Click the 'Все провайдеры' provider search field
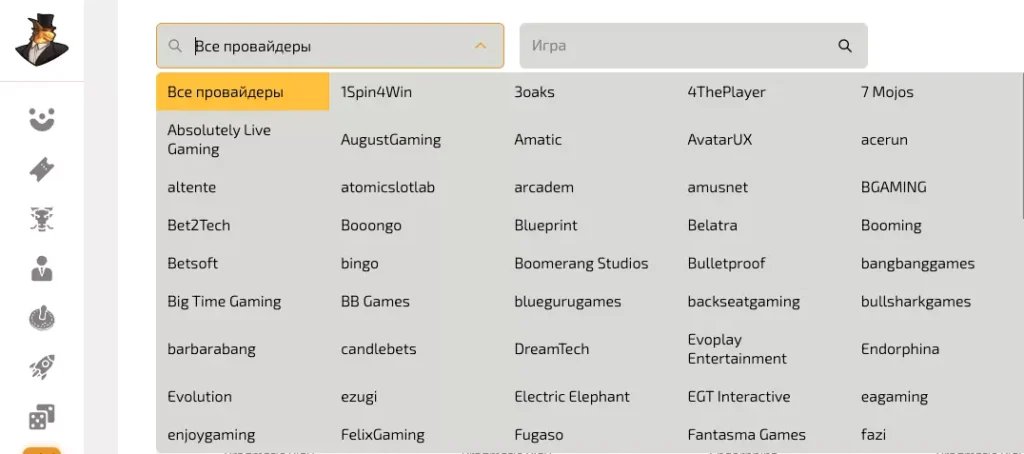 pyautogui.click(x=320, y=46)
